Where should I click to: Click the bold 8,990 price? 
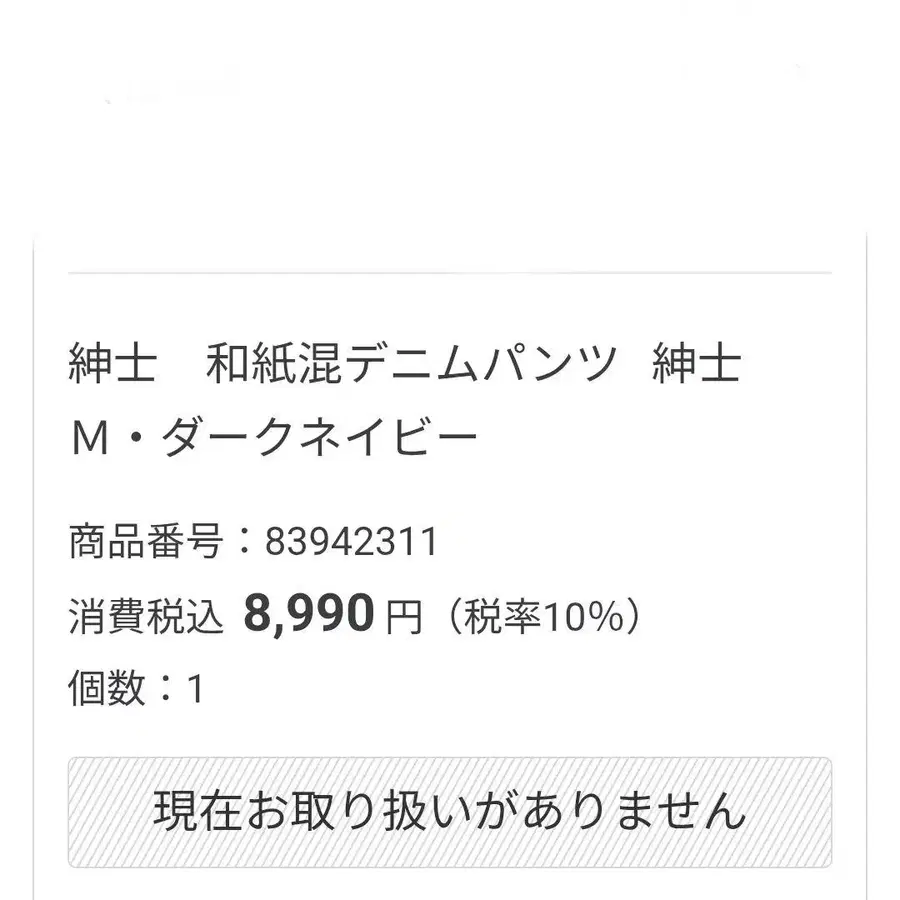point(308,614)
